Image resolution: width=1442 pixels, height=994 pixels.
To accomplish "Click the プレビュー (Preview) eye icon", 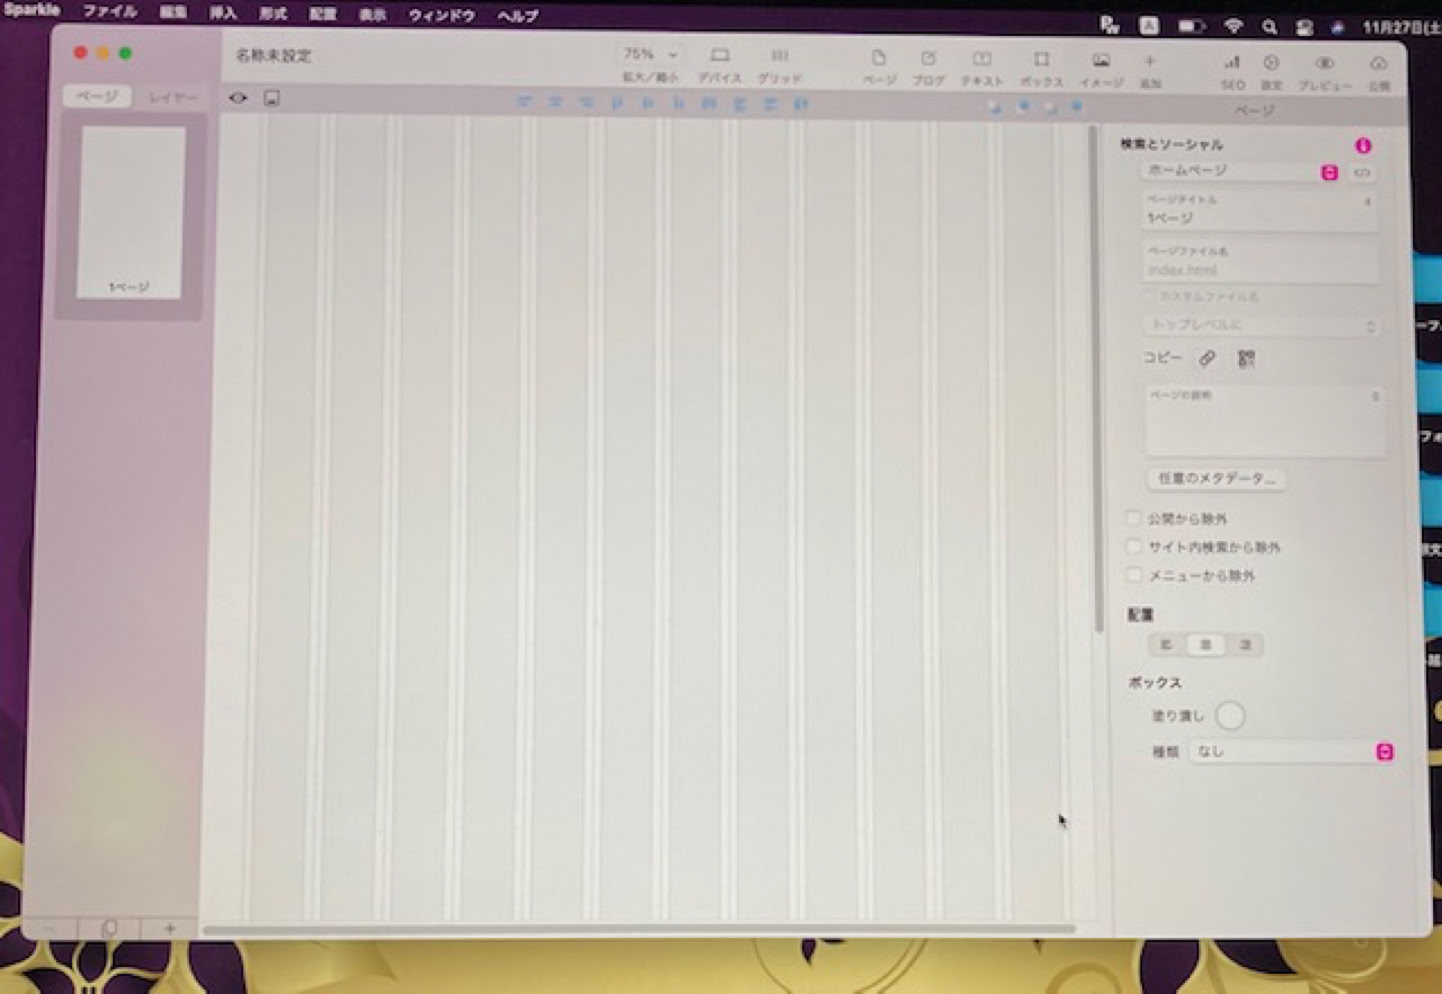I will pos(1324,63).
